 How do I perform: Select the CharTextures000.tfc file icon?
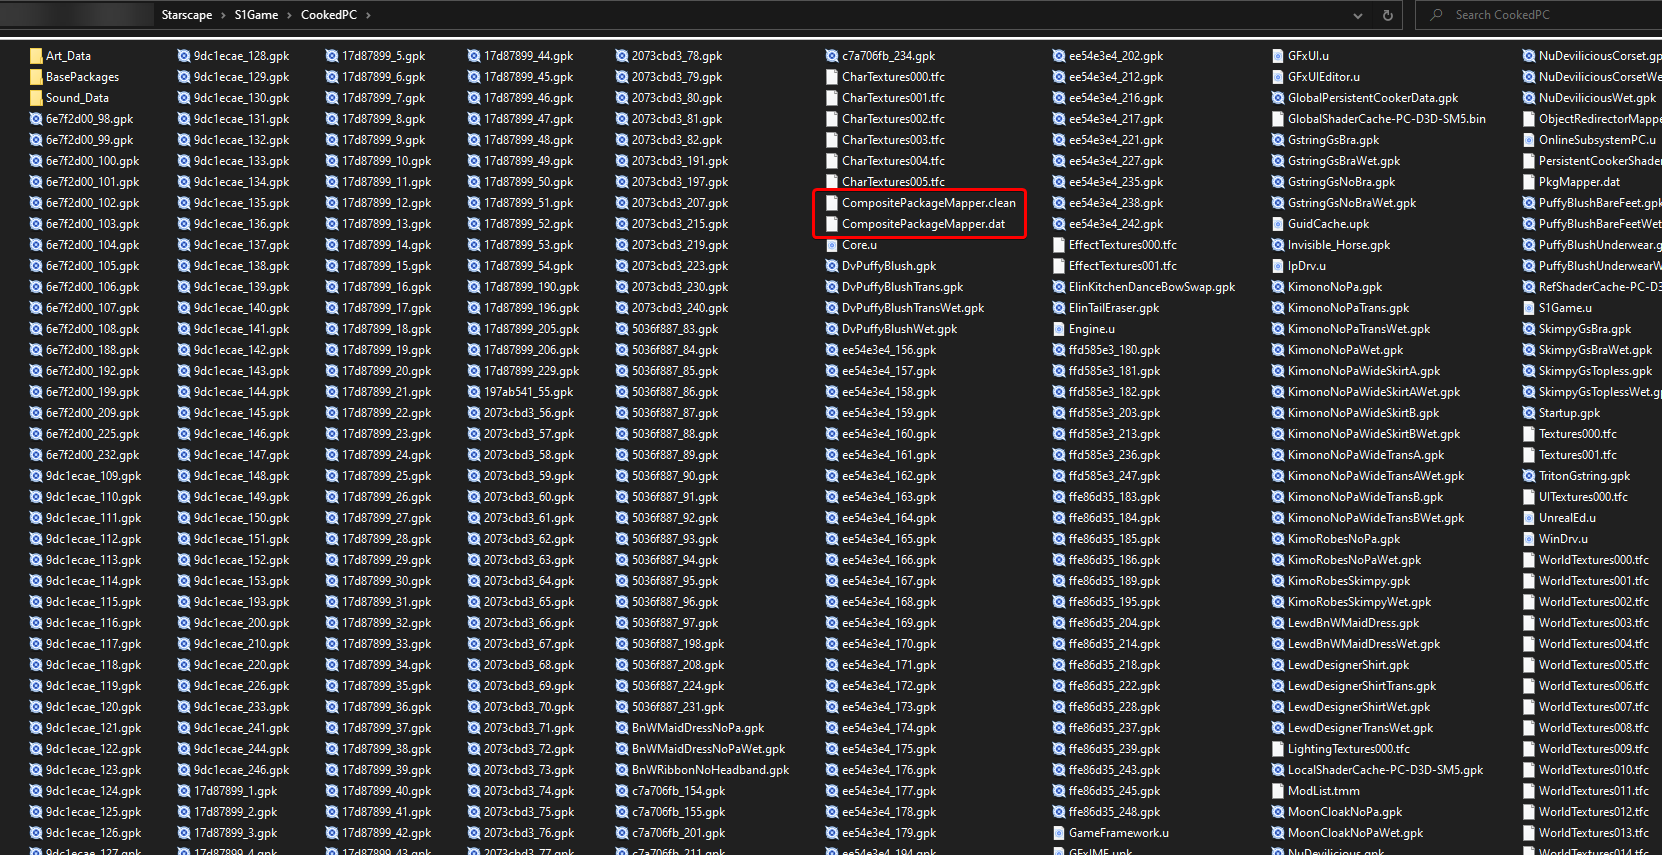click(832, 77)
